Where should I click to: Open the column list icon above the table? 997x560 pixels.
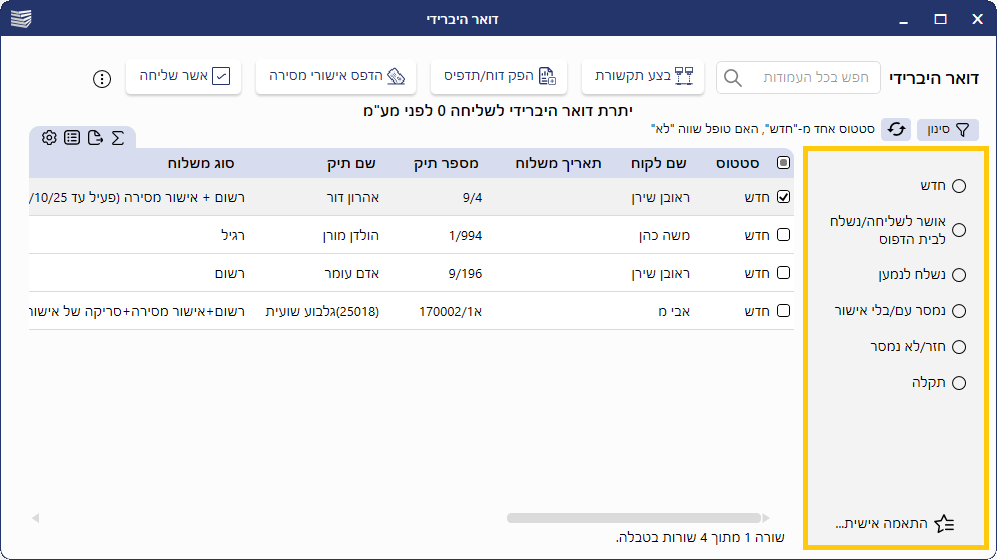pos(72,138)
